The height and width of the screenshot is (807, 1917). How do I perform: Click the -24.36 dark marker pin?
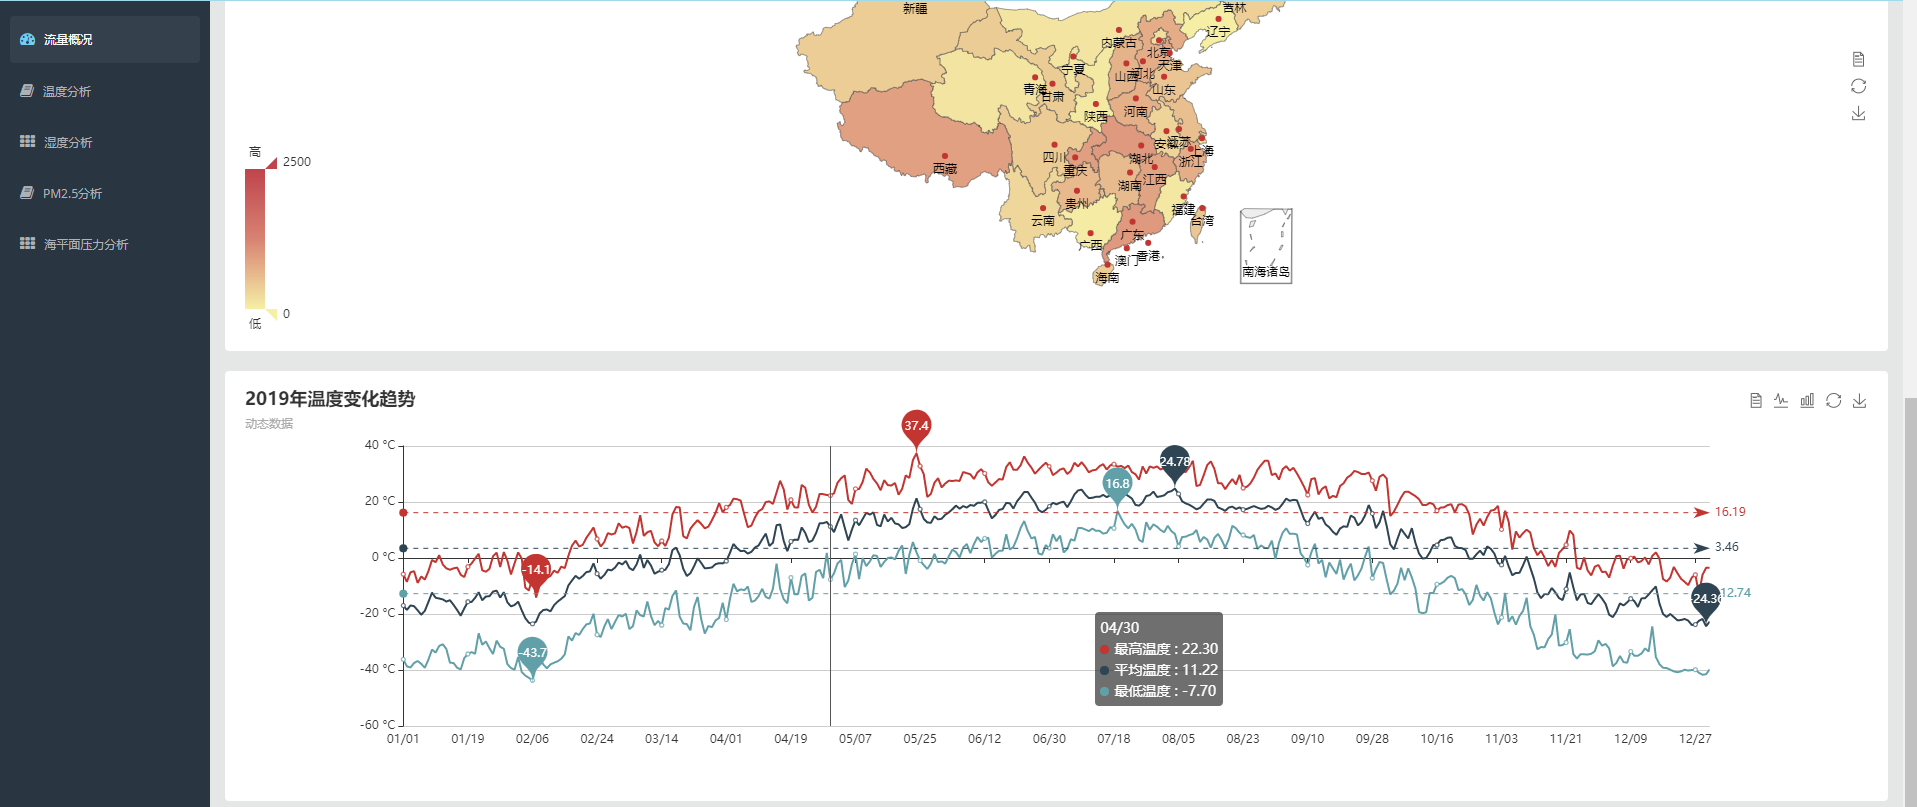pyautogui.click(x=1706, y=599)
